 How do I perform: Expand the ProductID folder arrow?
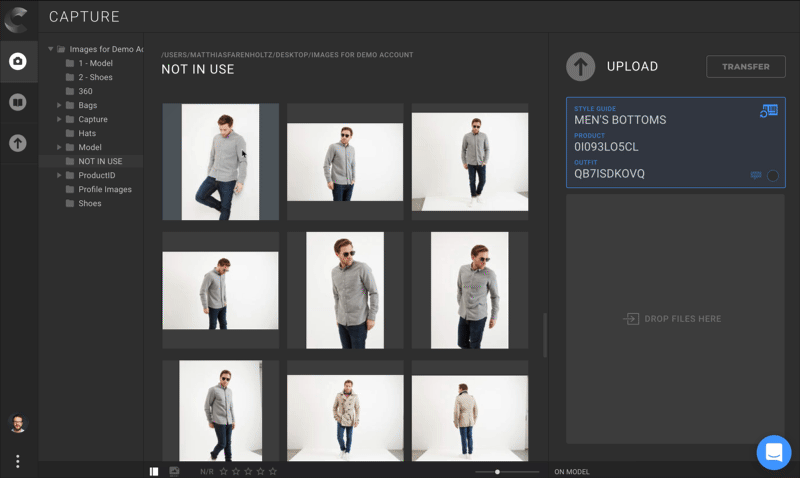(59, 175)
